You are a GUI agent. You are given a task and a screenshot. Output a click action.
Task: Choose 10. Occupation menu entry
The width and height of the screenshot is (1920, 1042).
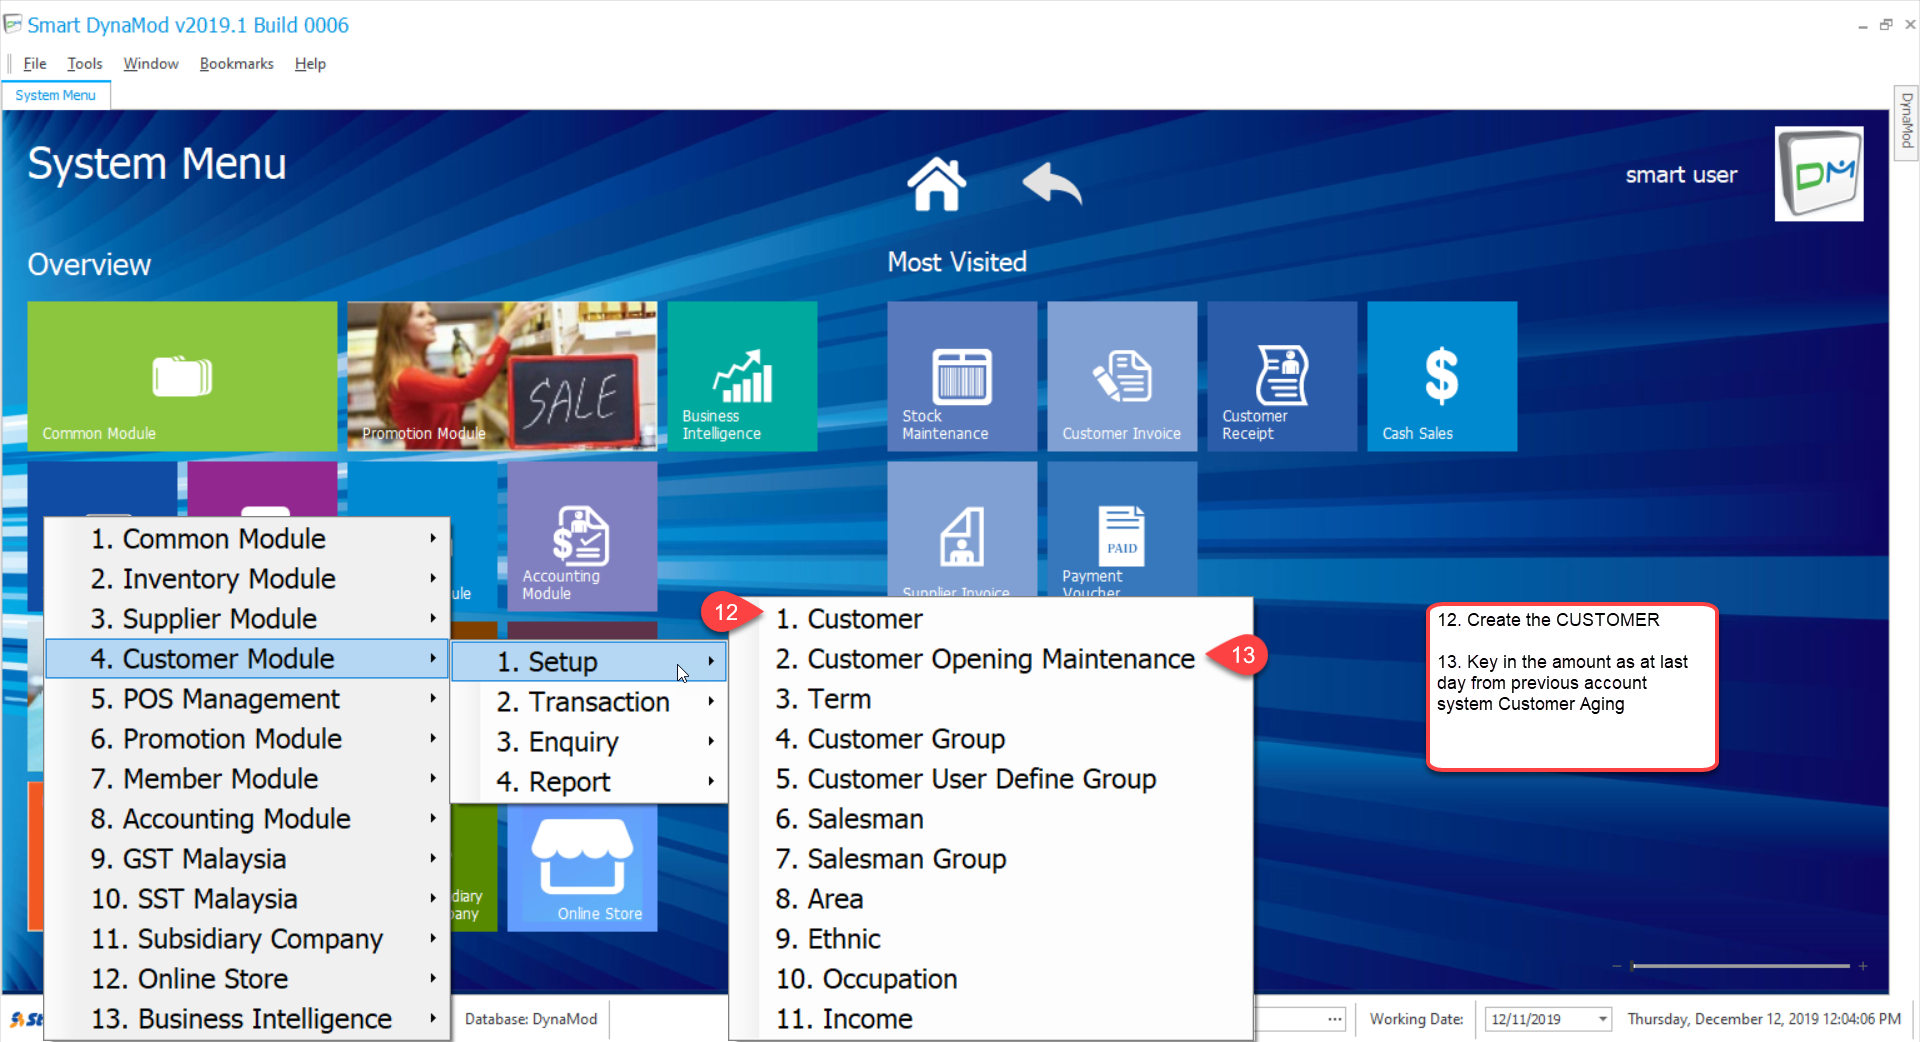[991, 978]
